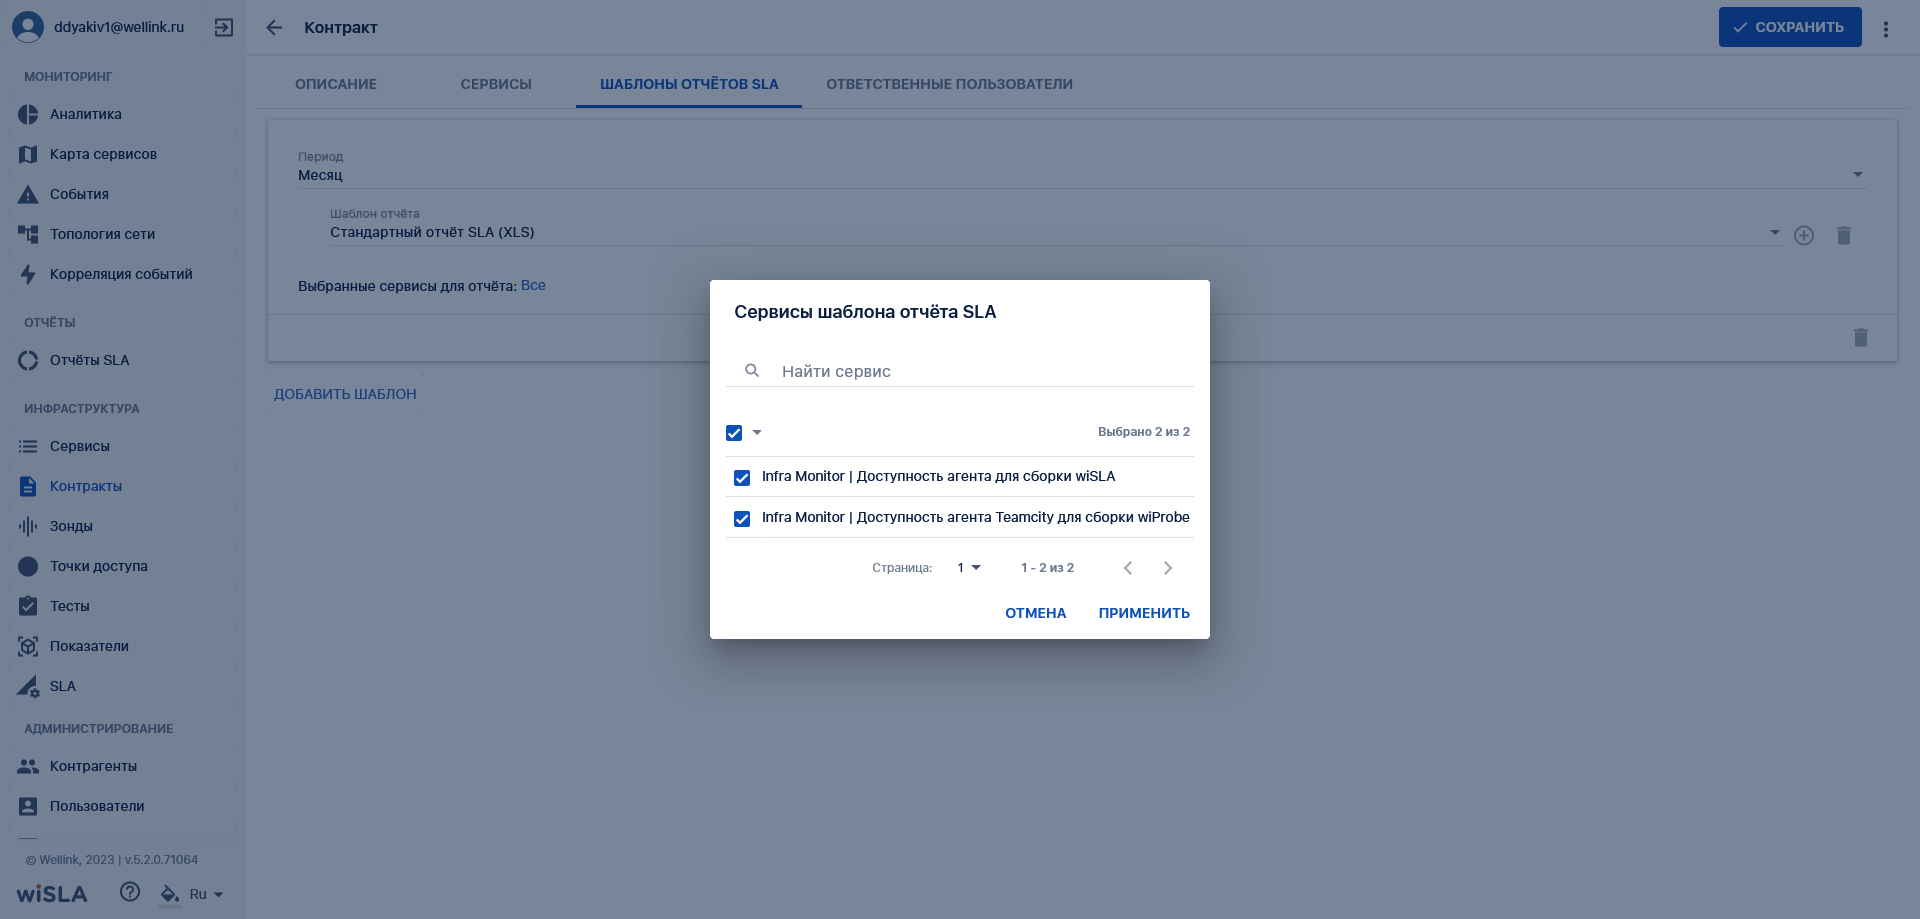
Task: Open Контракты in the sidebar
Action: (122, 486)
